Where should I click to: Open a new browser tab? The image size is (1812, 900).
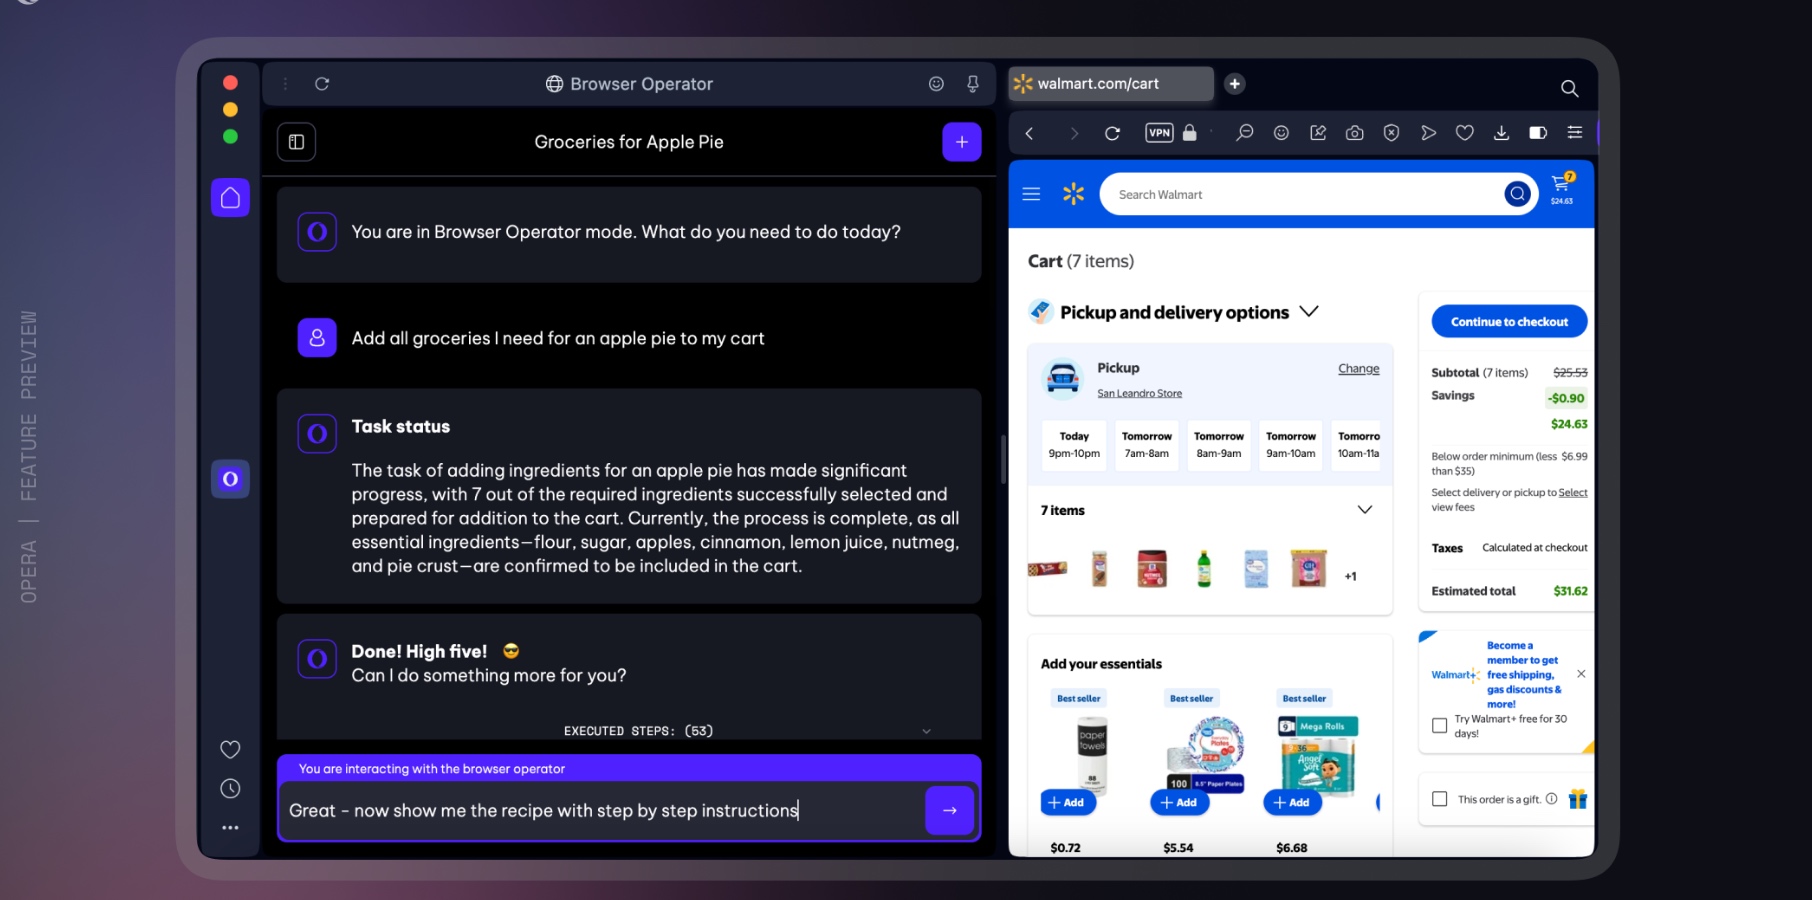click(1235, 84)
